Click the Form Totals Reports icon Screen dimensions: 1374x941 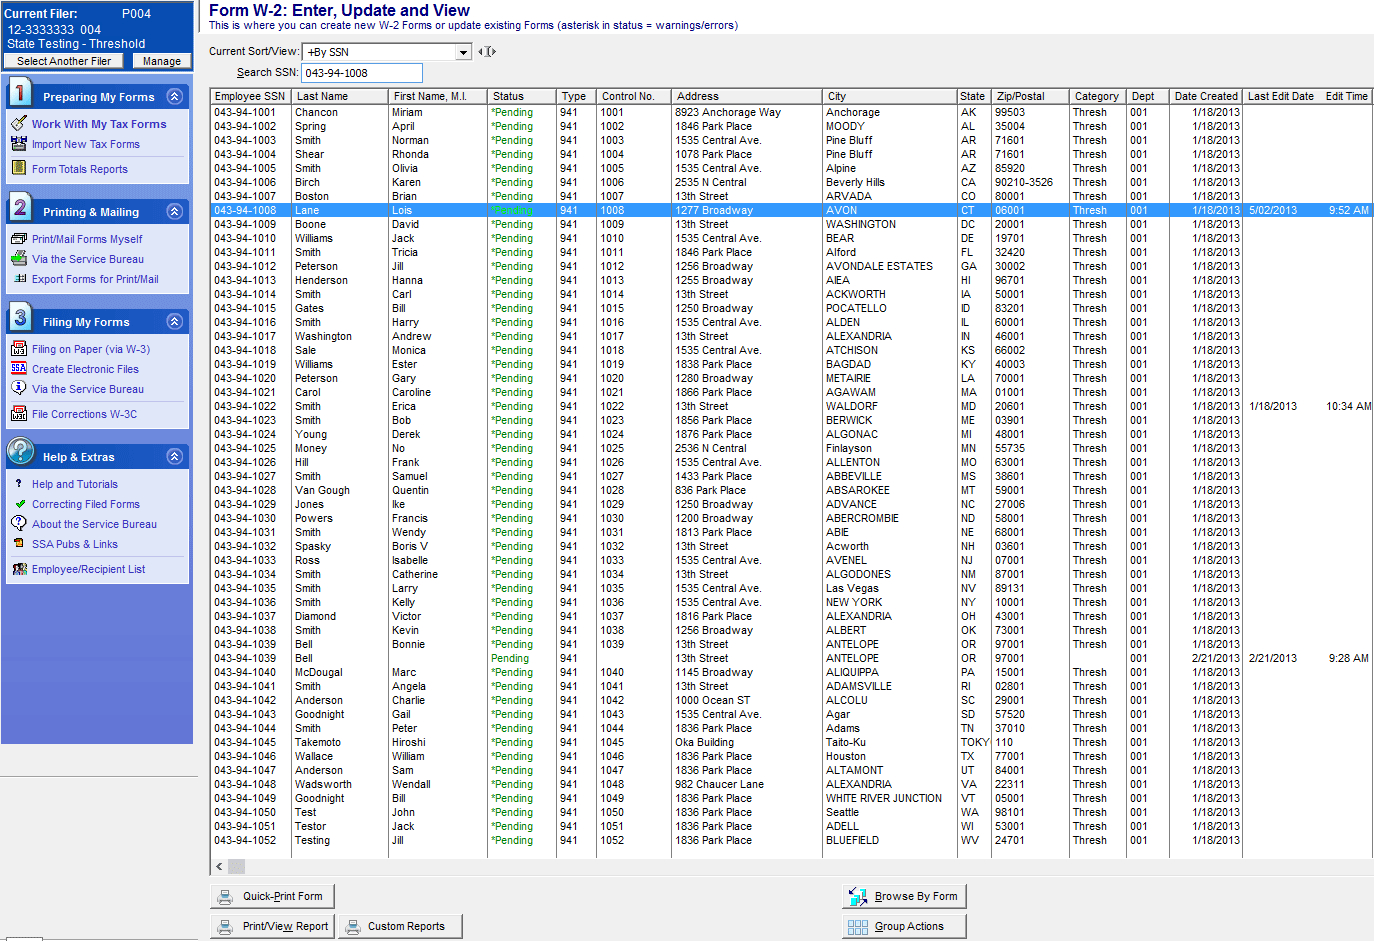click(18, 169)
